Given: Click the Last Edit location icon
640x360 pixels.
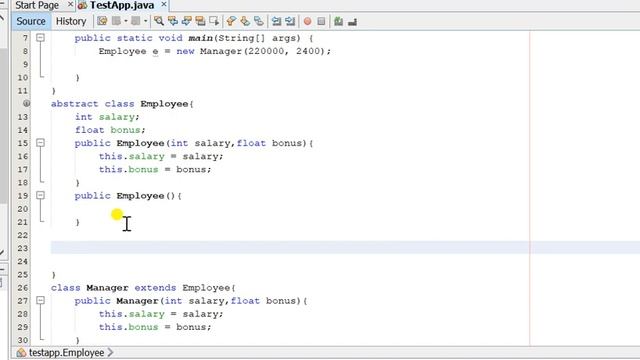Looking at the screenshot, I should [102, 21].
